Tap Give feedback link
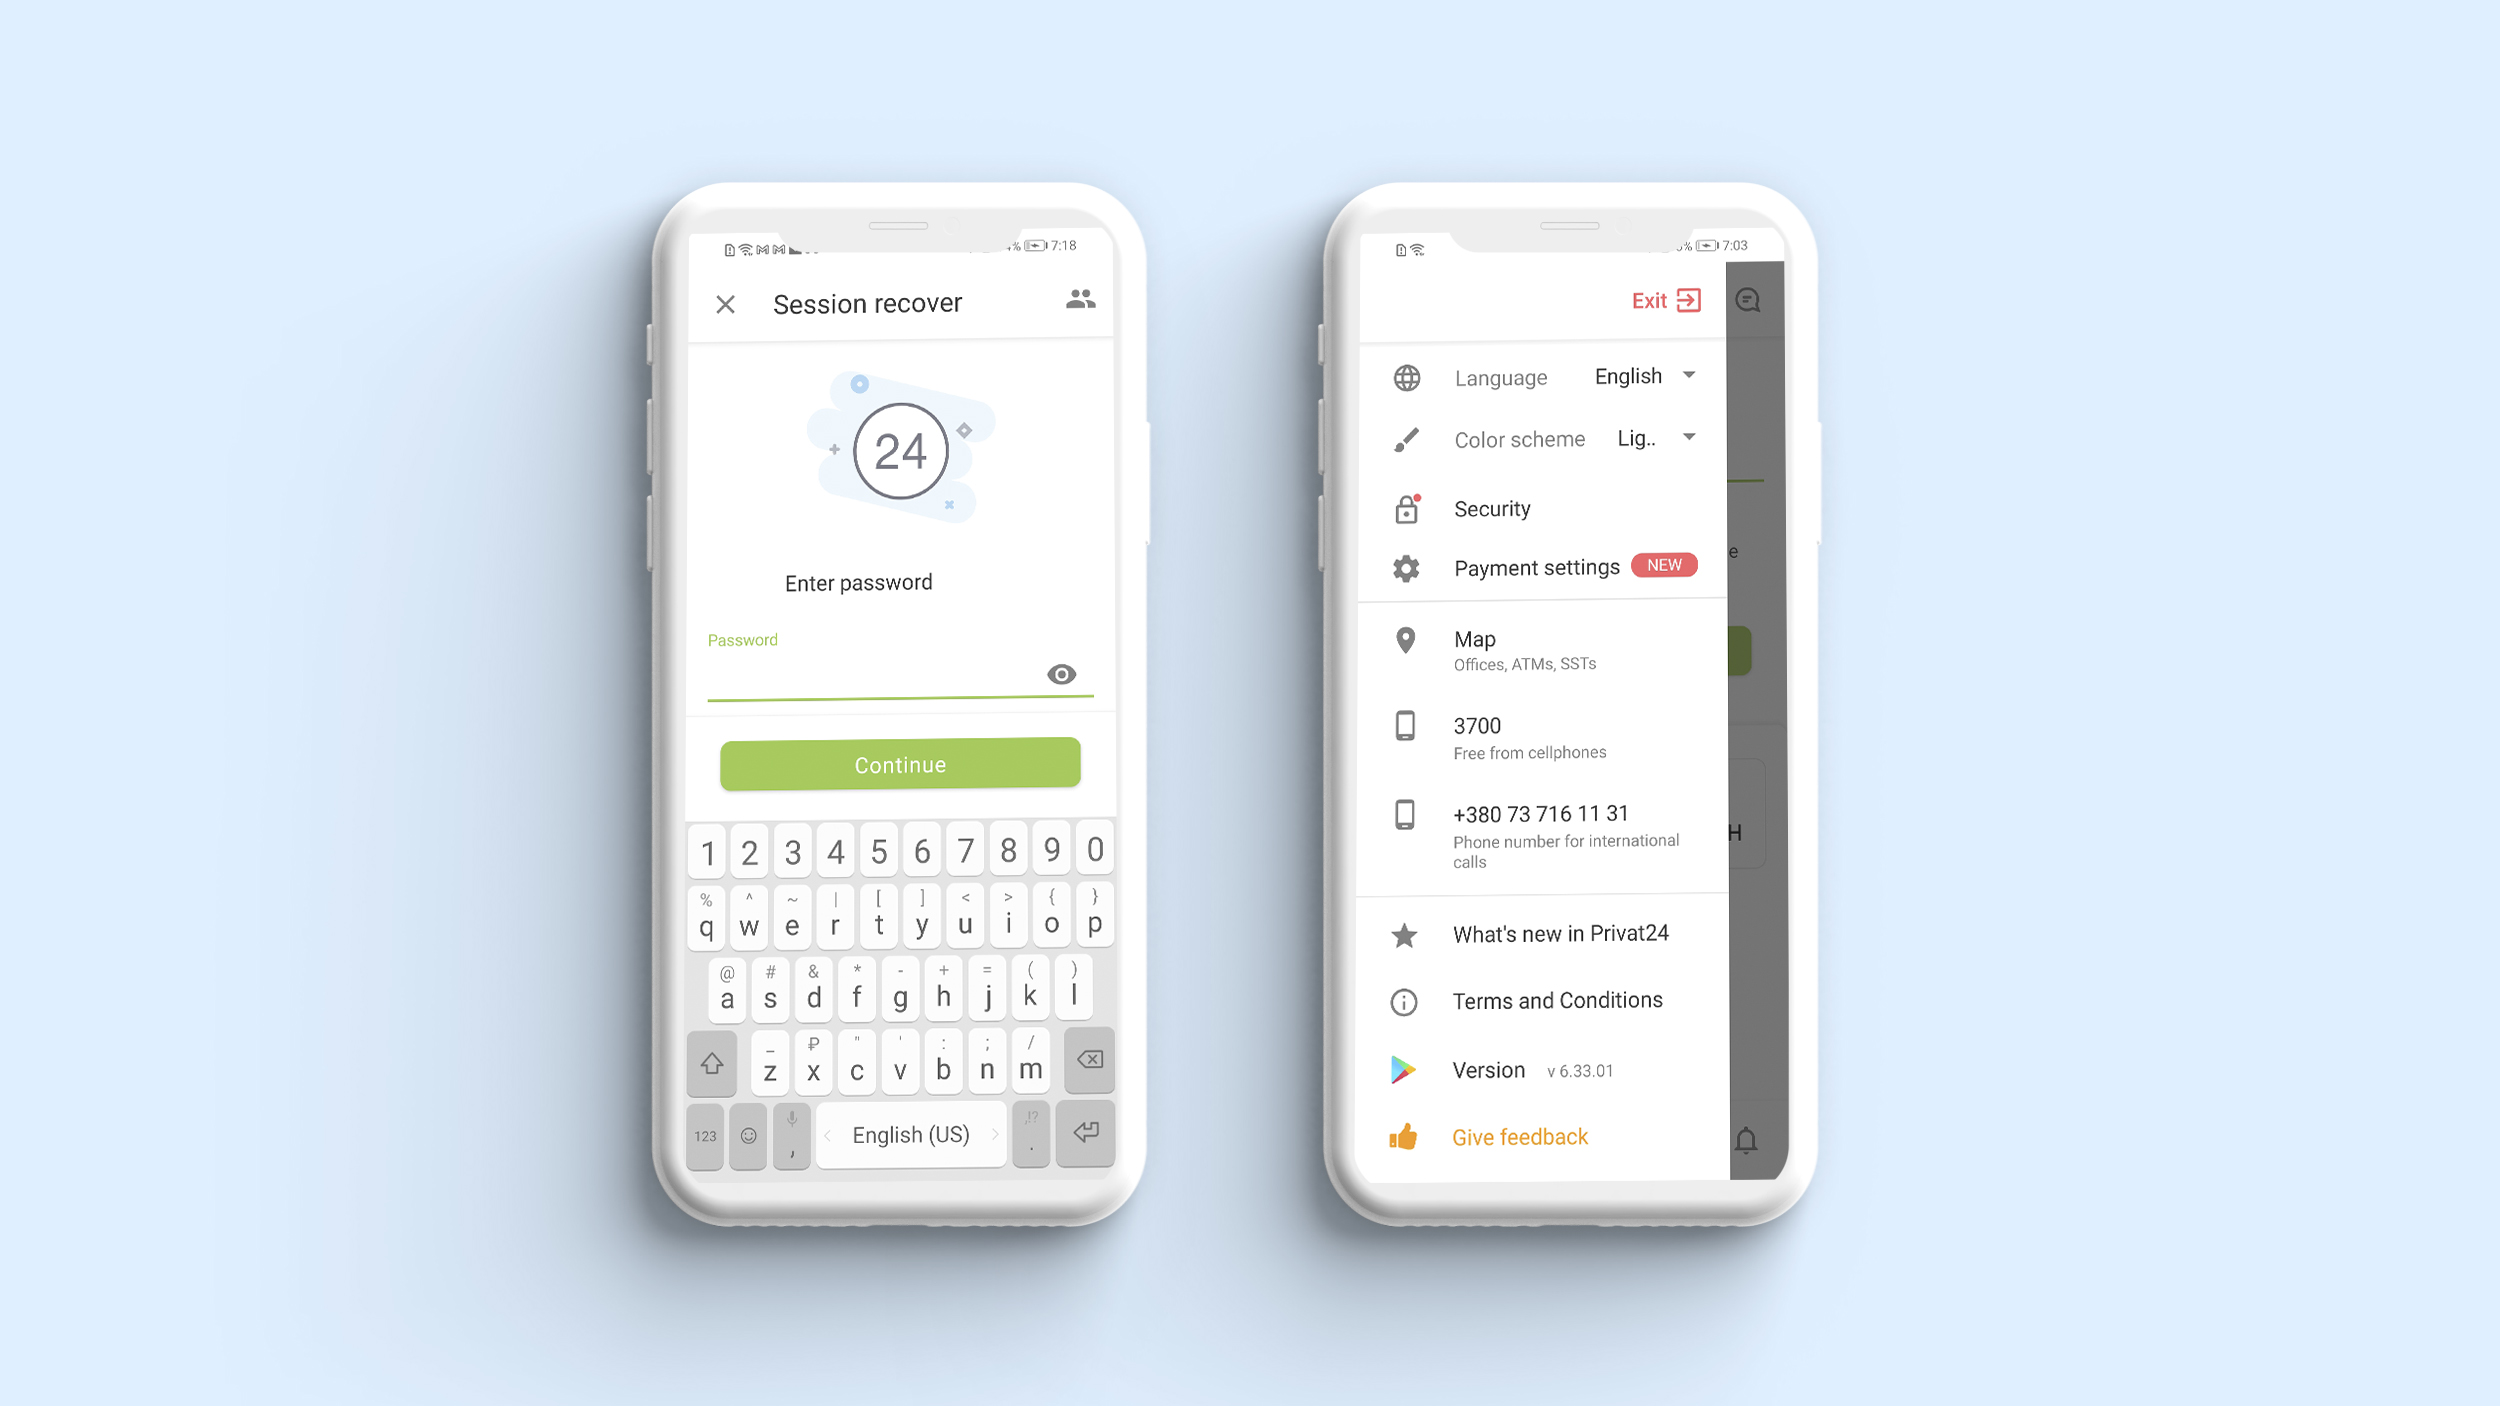 (x=1520, y=1136)
